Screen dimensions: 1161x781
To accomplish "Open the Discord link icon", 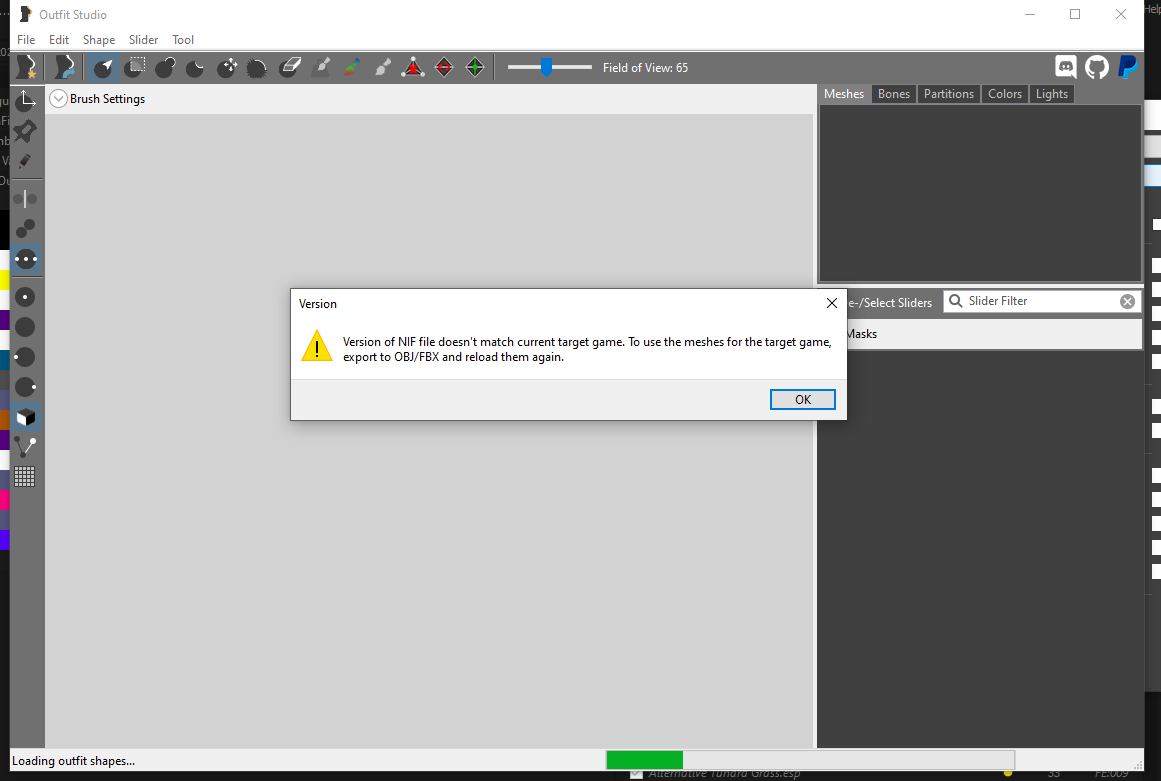I will coord(1065,67).
